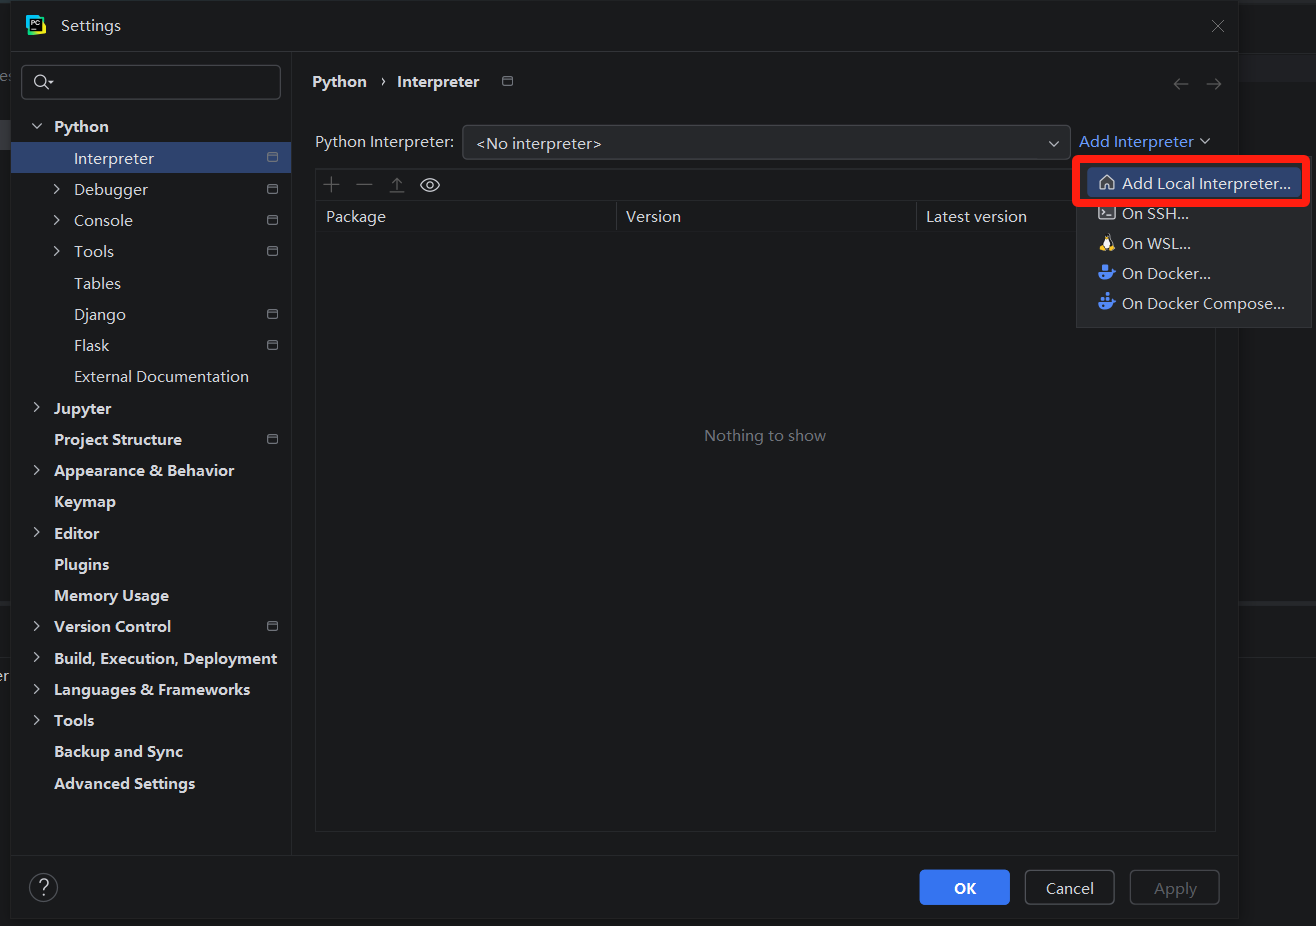
Task: Close the Settings dialog
Action: click(x=1218, y=26)
